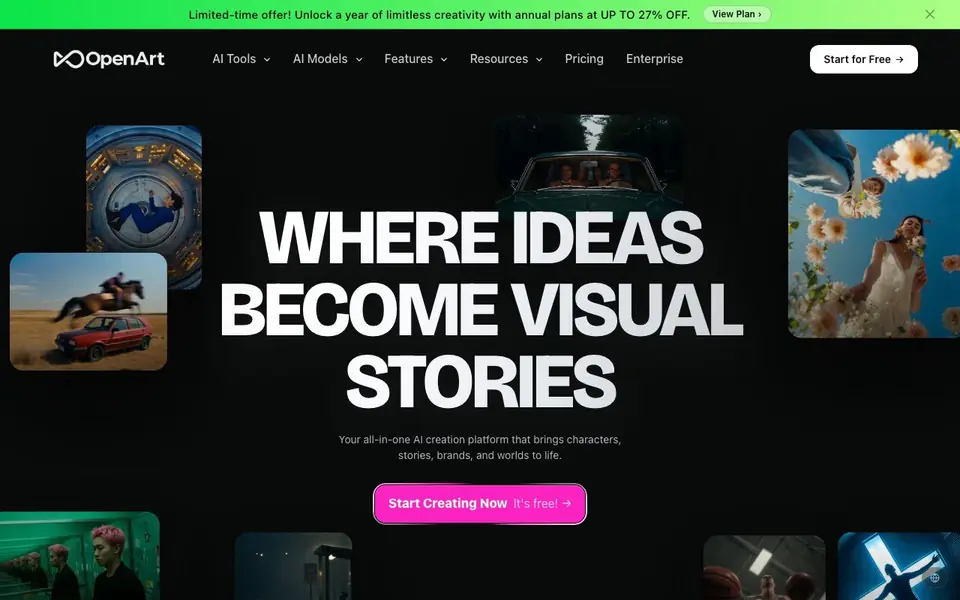Click the 'WHERE IDEAS BECOME VISUAL STORIES' headline
This screenshot has width=960, height=600.
click(x=481, y=310)
